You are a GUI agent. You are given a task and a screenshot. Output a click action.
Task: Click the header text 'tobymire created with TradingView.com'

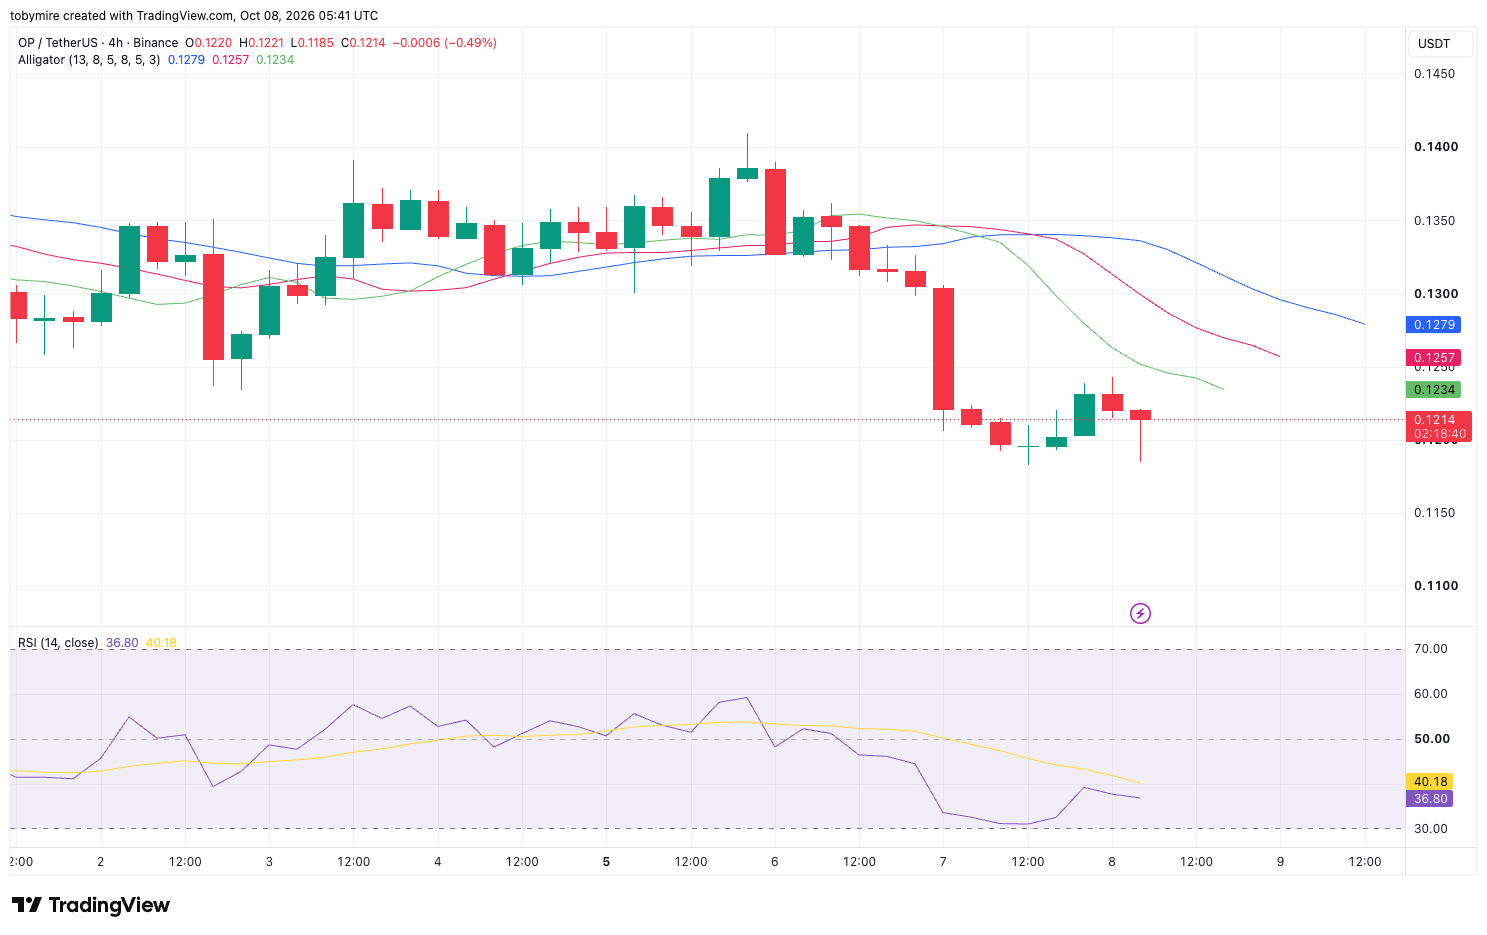pyautogui.click(x=122, y=16)
